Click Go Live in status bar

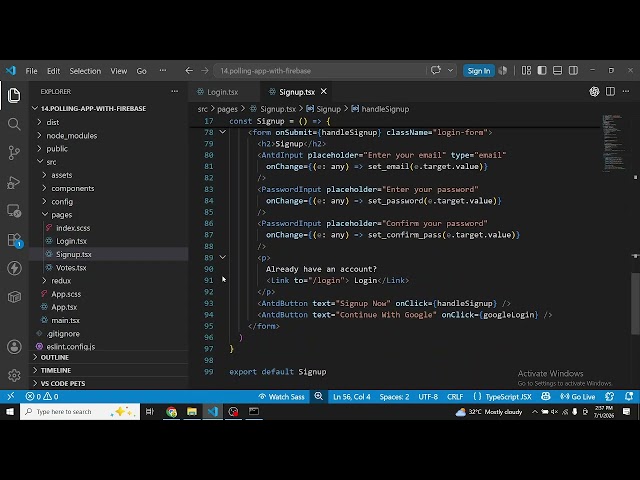coord(578,396)
